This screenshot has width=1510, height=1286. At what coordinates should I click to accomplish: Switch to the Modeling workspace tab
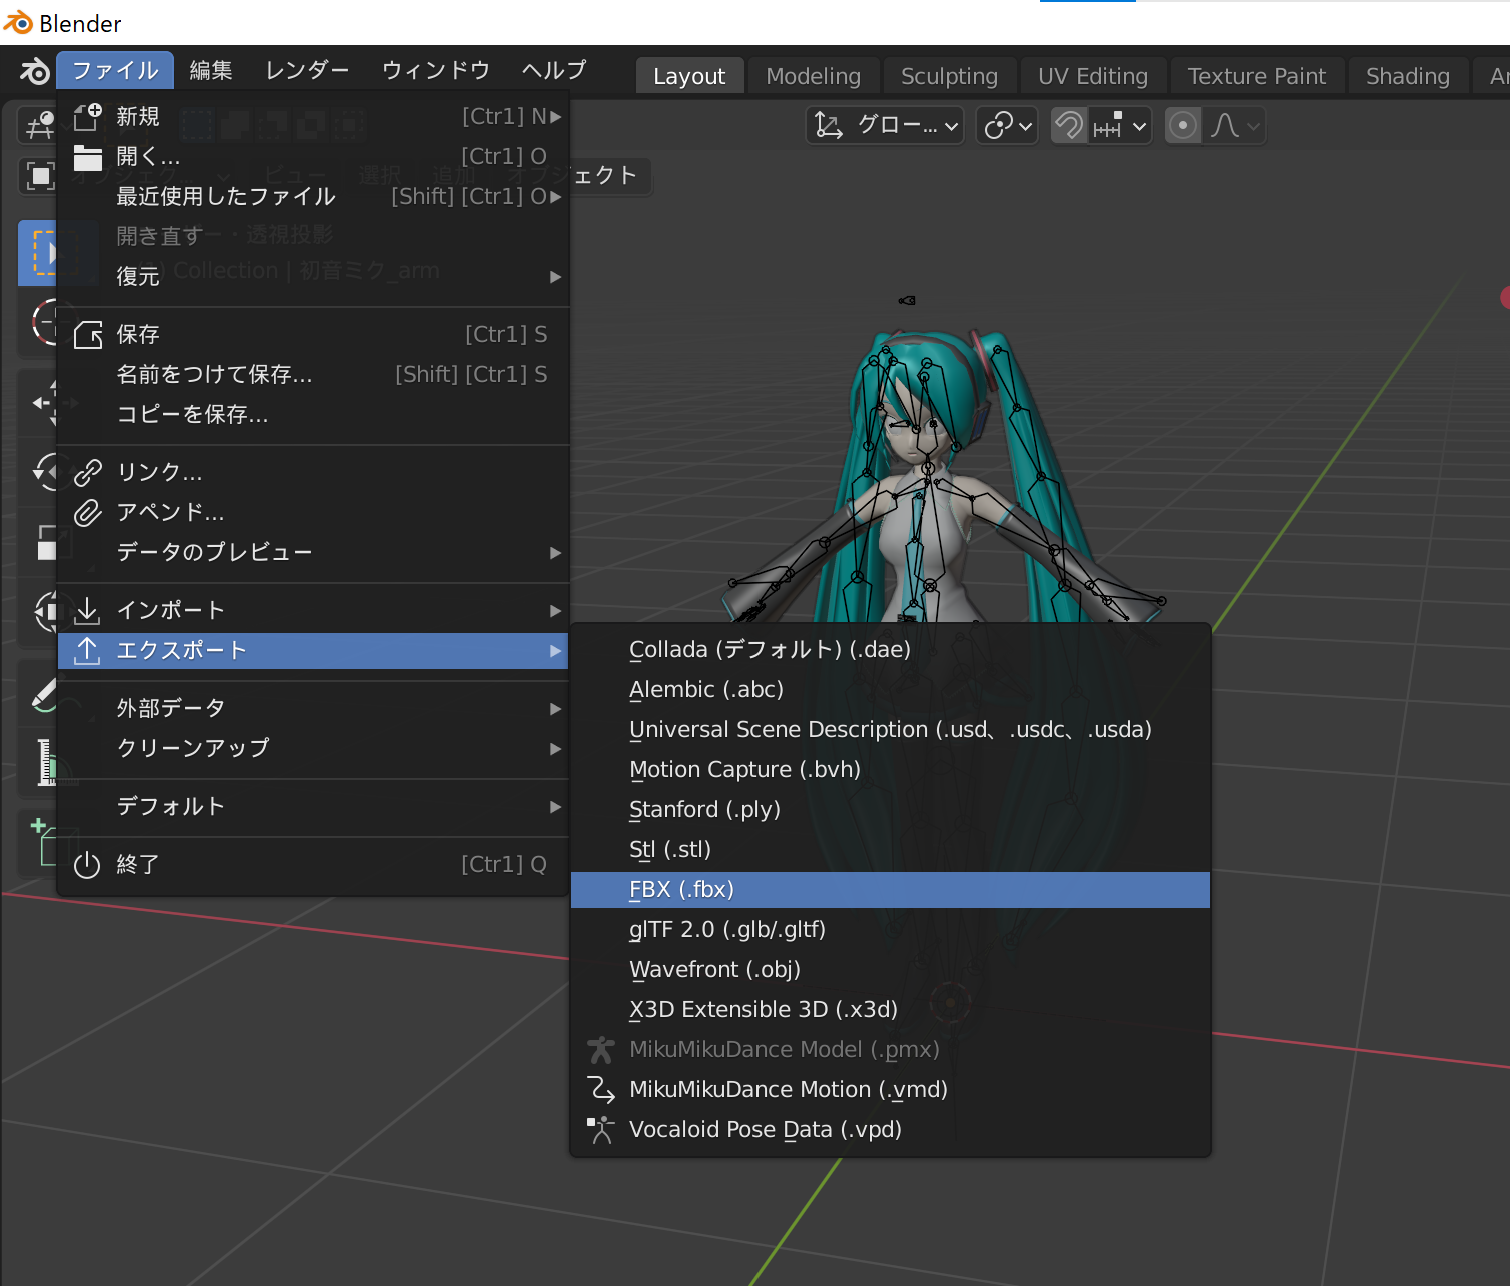click(813, 76)
